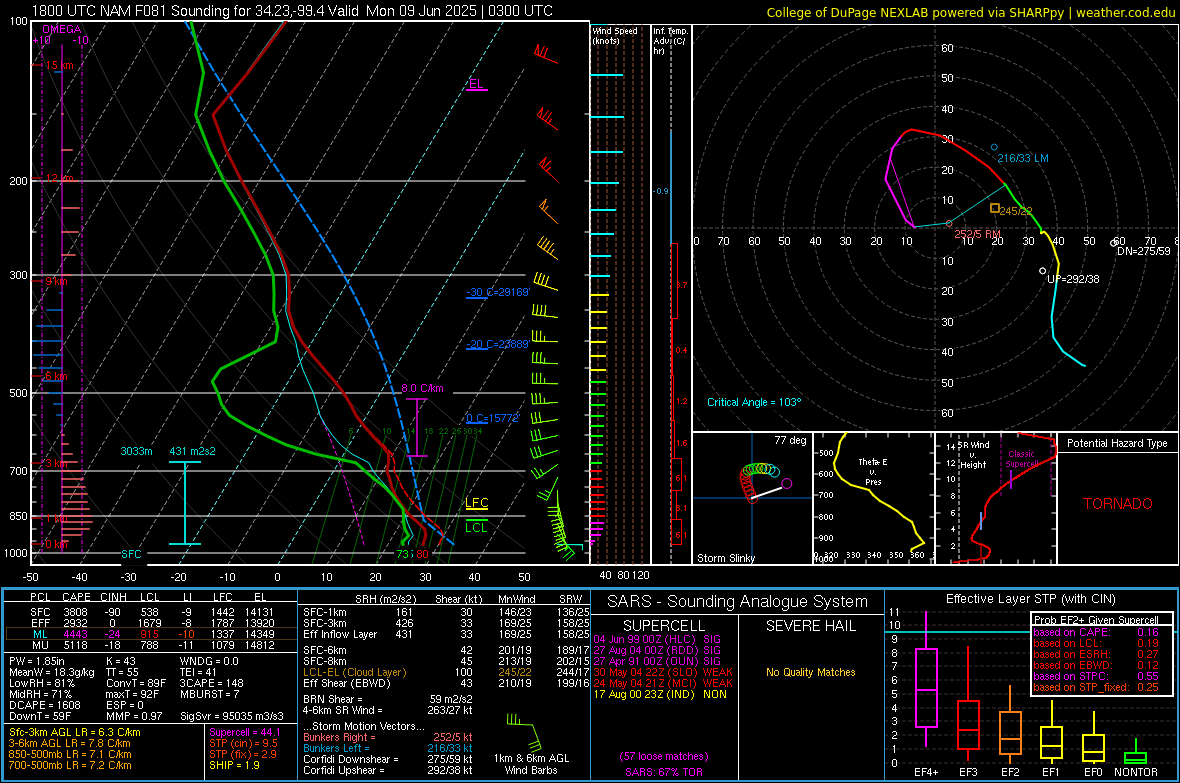Click the SFC parcel CAPE value "3808"
1180x783 pixels.
point(75,612)
